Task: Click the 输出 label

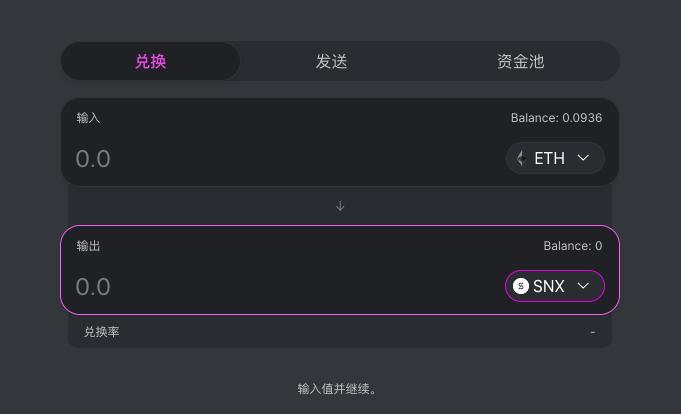Action: (x=88, y=246)
